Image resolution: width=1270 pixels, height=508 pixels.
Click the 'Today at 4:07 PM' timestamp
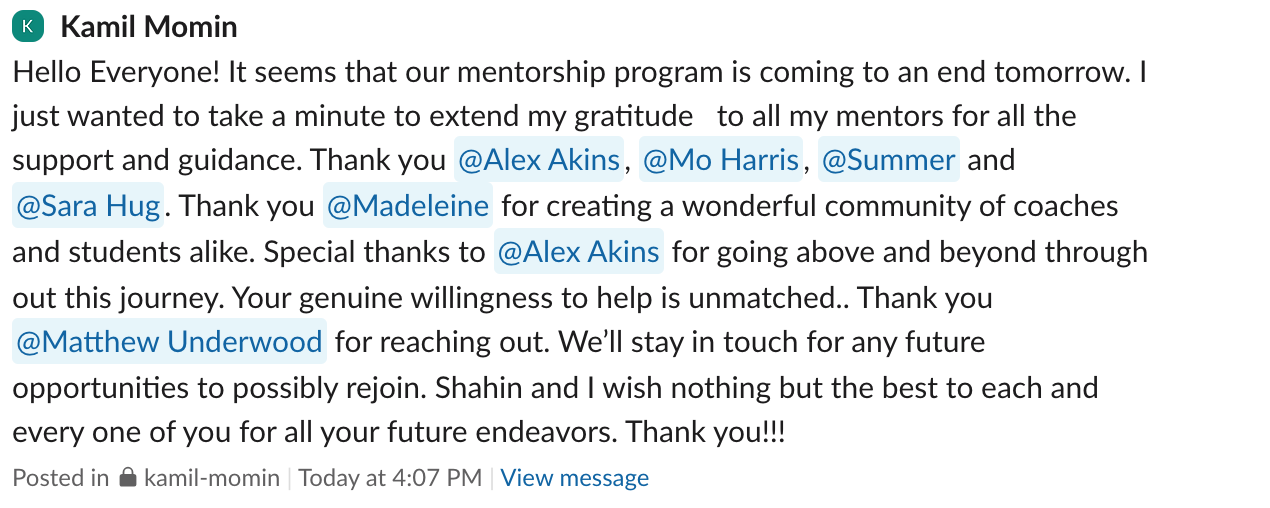coord(390,478)
